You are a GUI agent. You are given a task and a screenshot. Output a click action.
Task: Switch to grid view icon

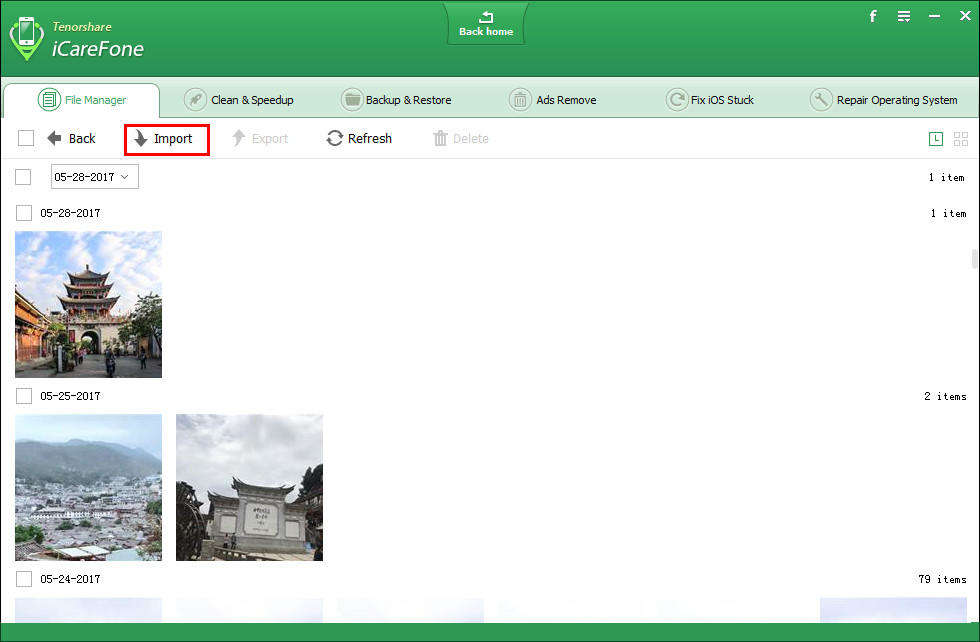click(x=961, y=139)
